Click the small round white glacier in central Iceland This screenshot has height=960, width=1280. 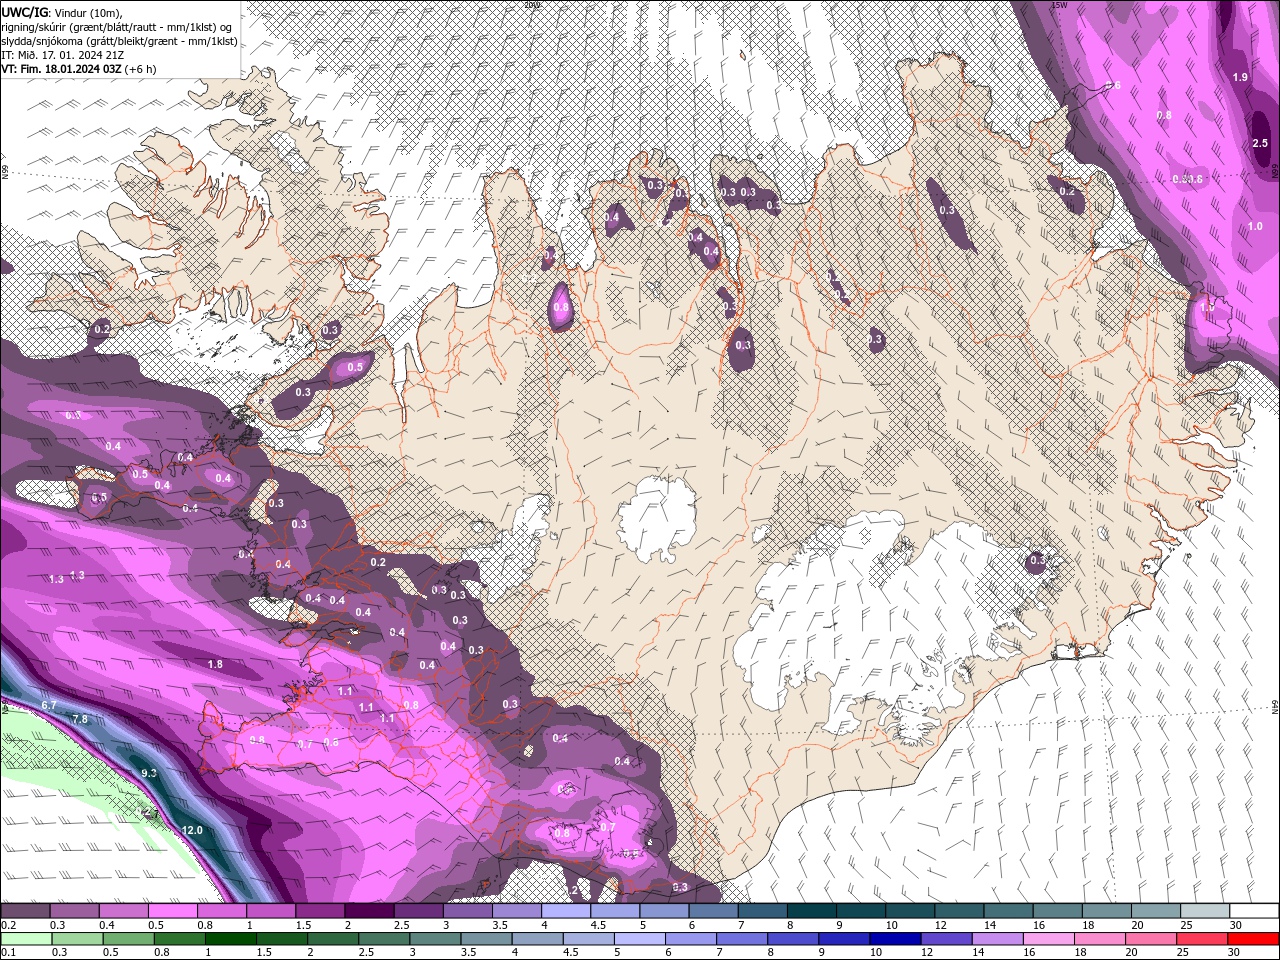657,517
